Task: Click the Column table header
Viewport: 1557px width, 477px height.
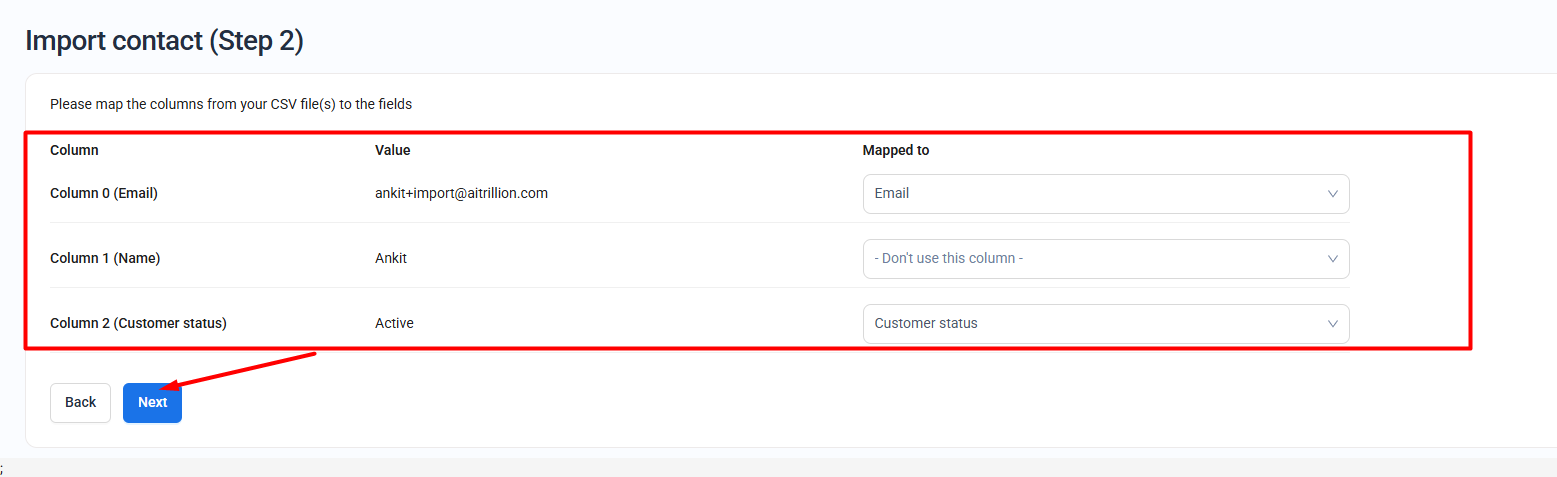Action: (74, 150)
